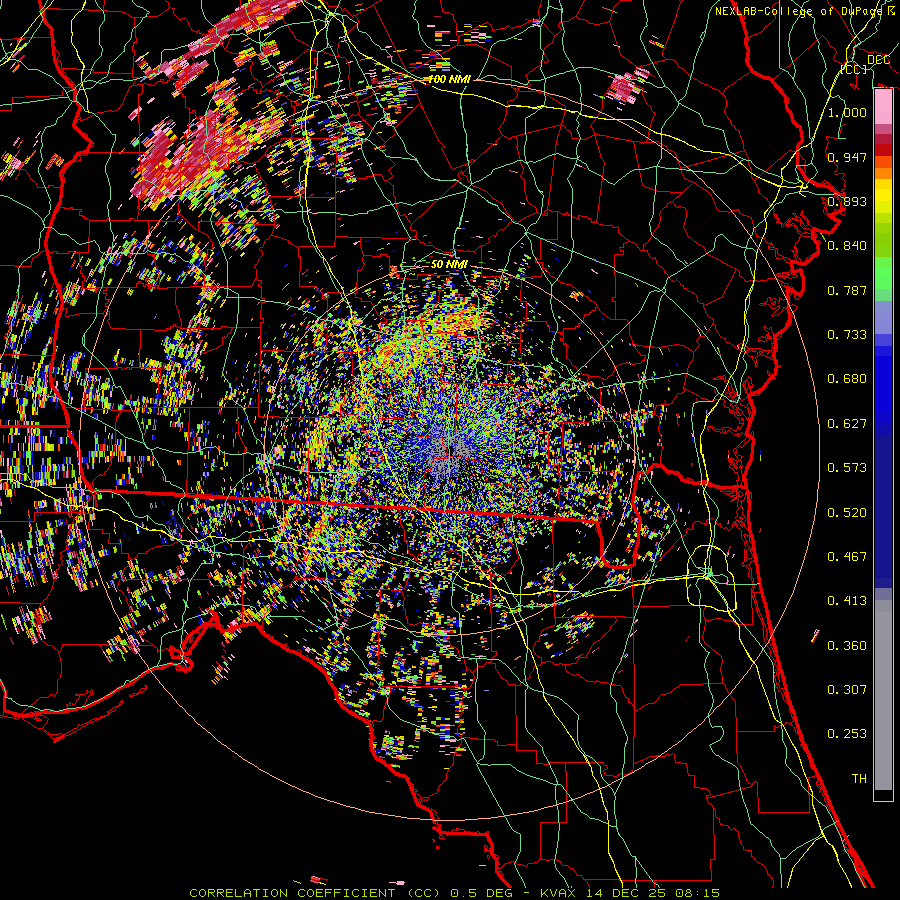900x900 pixels.
Task: Click the radar site at the map center
Action: coord(451,449)
